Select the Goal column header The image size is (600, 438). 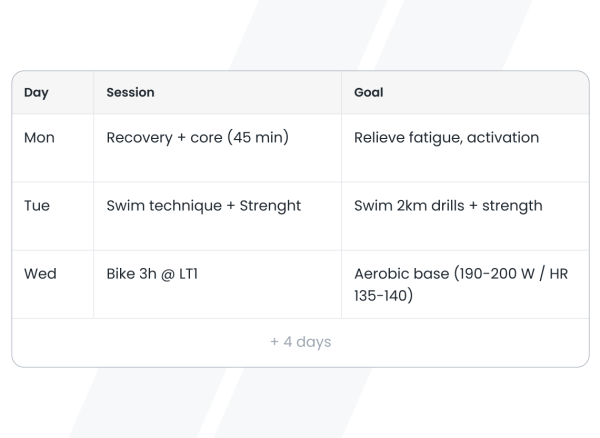(369, 93)
